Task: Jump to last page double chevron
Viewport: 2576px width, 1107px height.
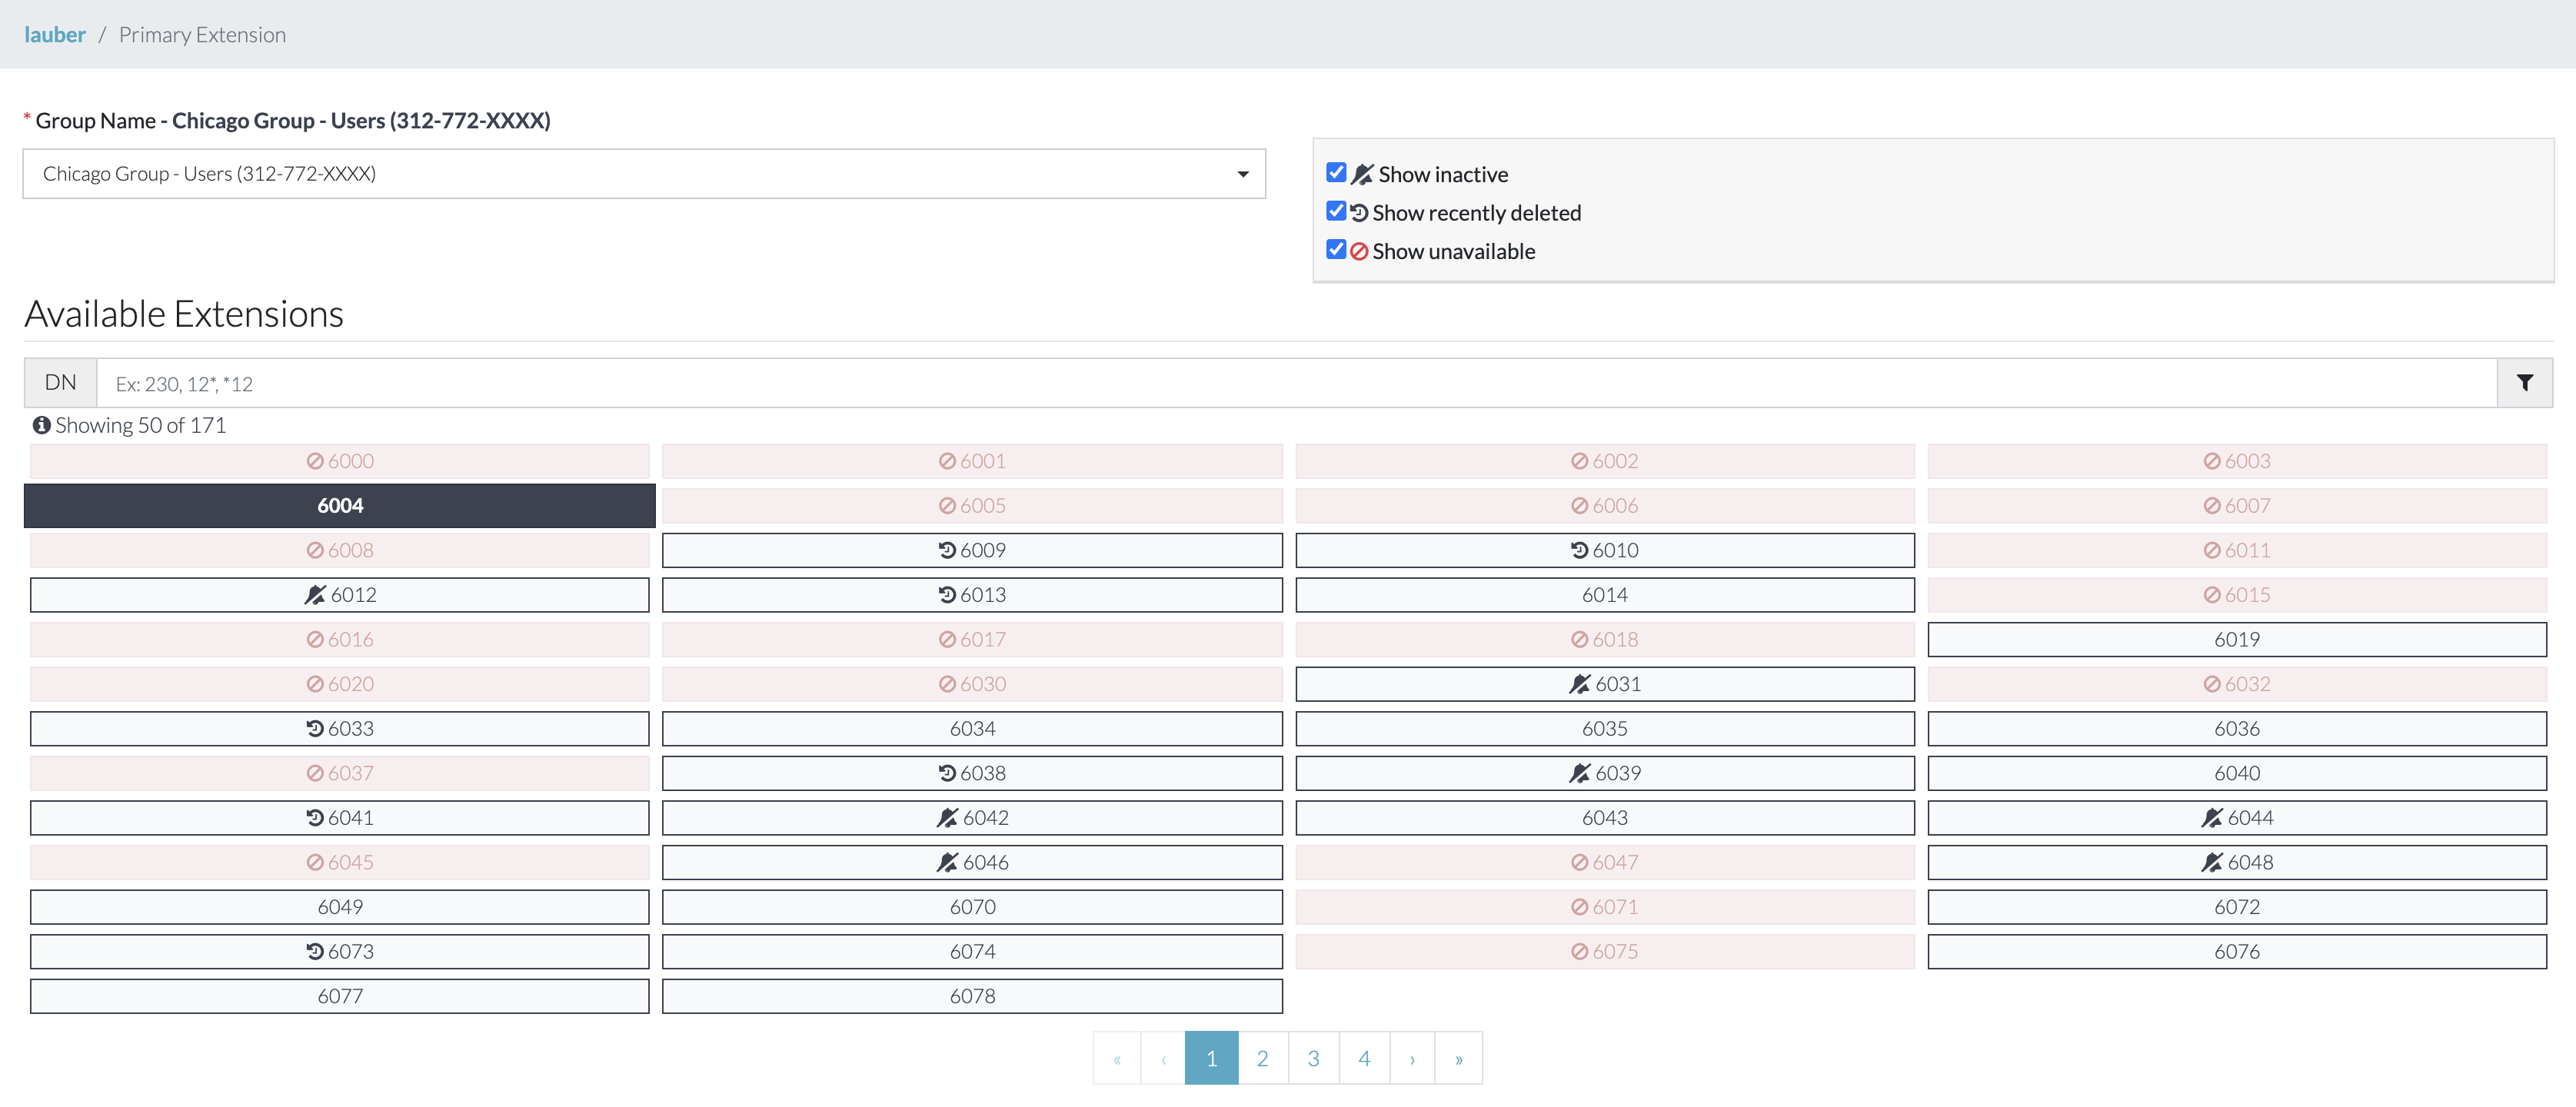Action: pyautogui.click(x=1458, y=1058)
